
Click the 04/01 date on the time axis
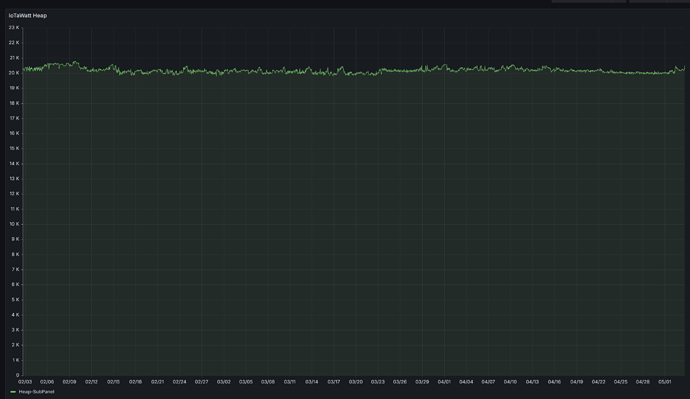444,382
